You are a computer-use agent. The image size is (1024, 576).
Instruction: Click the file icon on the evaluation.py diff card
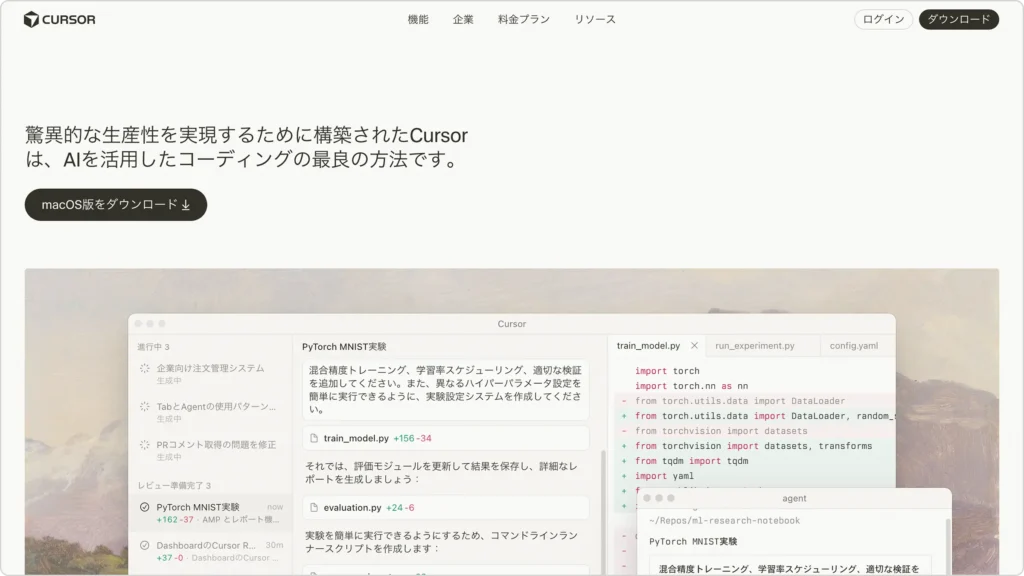[x=313, y=507]
